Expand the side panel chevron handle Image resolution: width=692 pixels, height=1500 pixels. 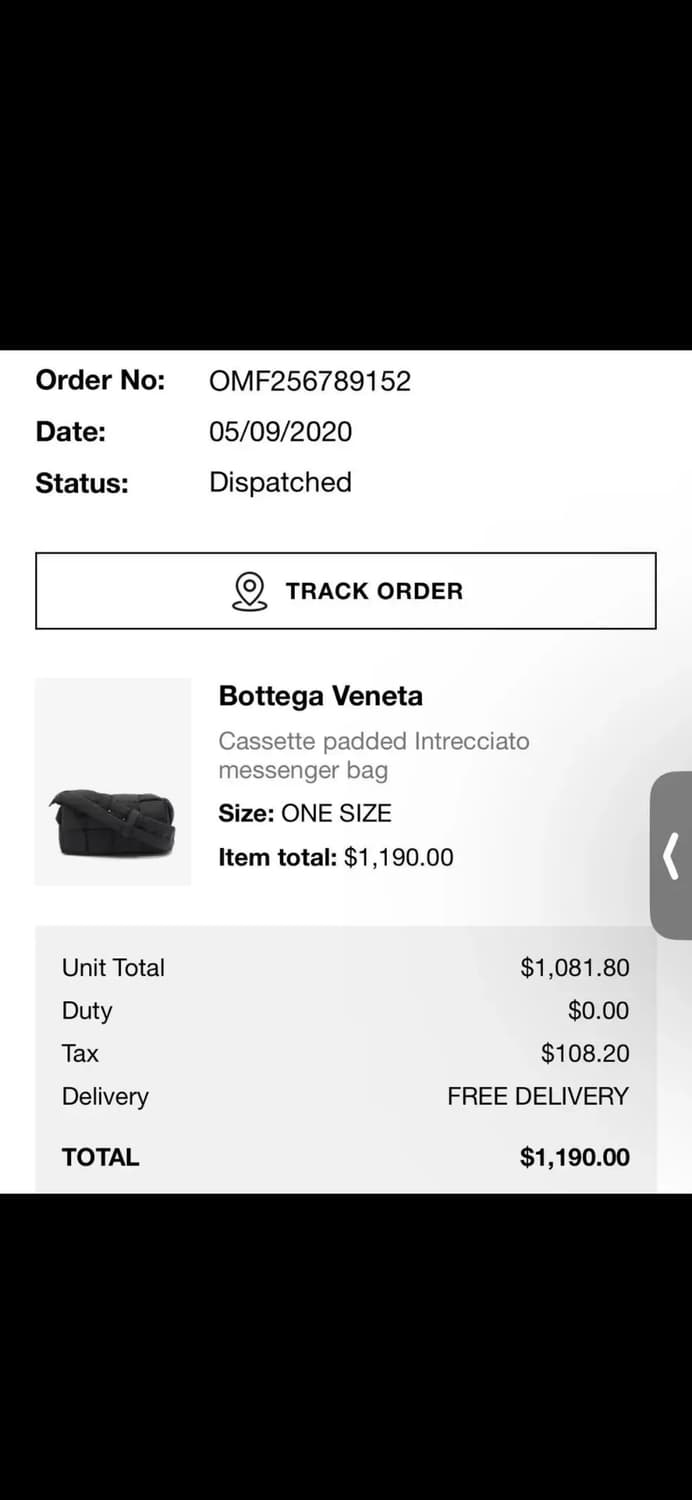[x=672, y=855]
